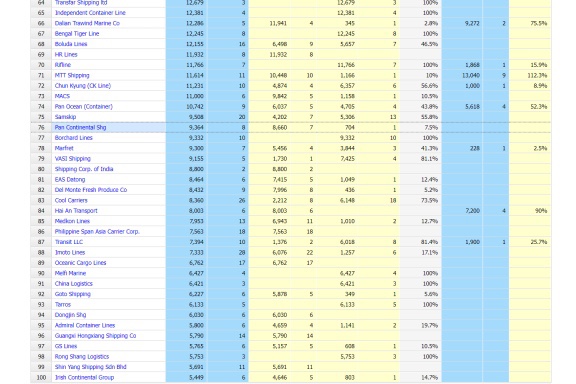The height and width of the screenshot is (384, 576).
Task: Open the Hai An Transport link
Action: (76, 211)
